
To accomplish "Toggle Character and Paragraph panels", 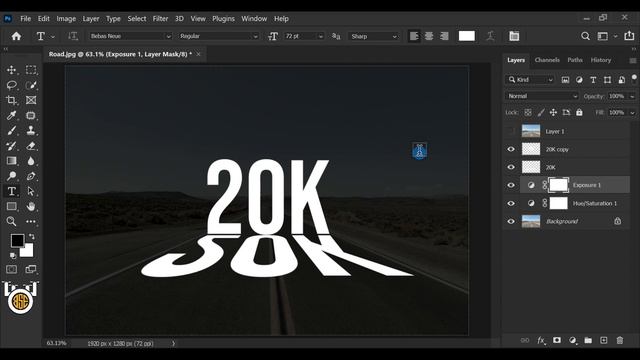I will [x=514, y=36].
